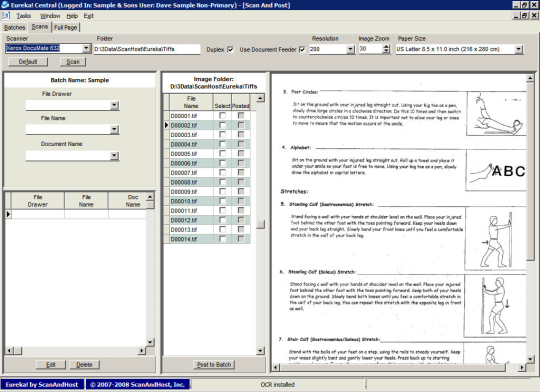Click preview vertical scrollbar thumb
This screenshot has height=392, width=540.
[x=530, y=172]
